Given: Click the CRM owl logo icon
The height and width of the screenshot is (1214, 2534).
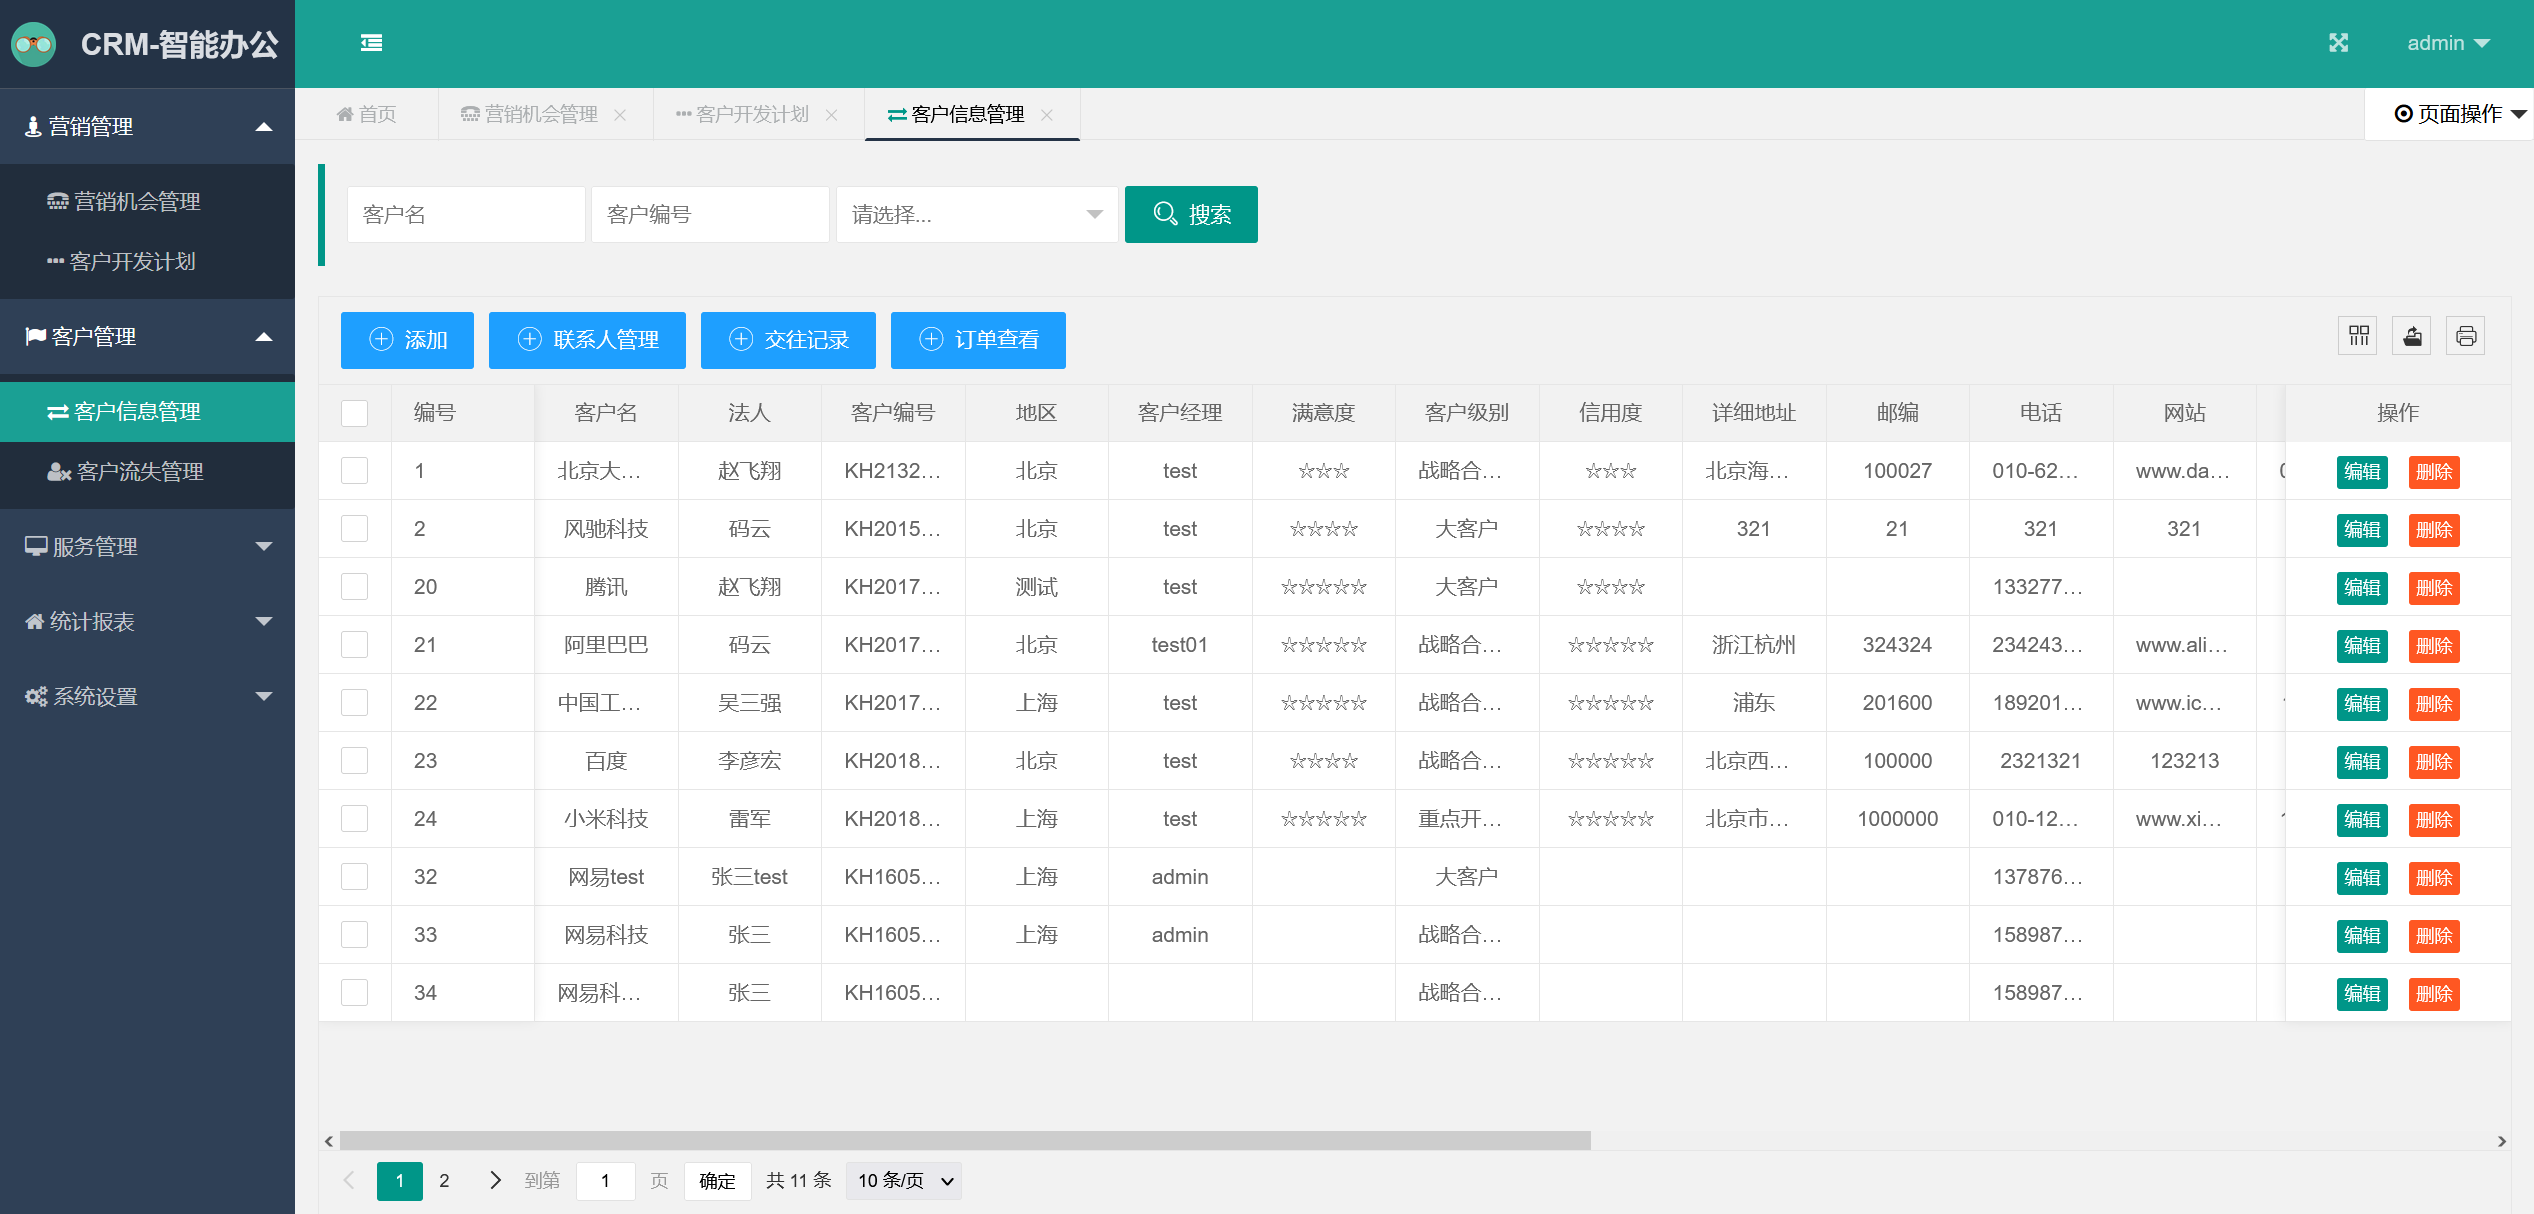Looking at the screenshot, I should click(34, 44).
